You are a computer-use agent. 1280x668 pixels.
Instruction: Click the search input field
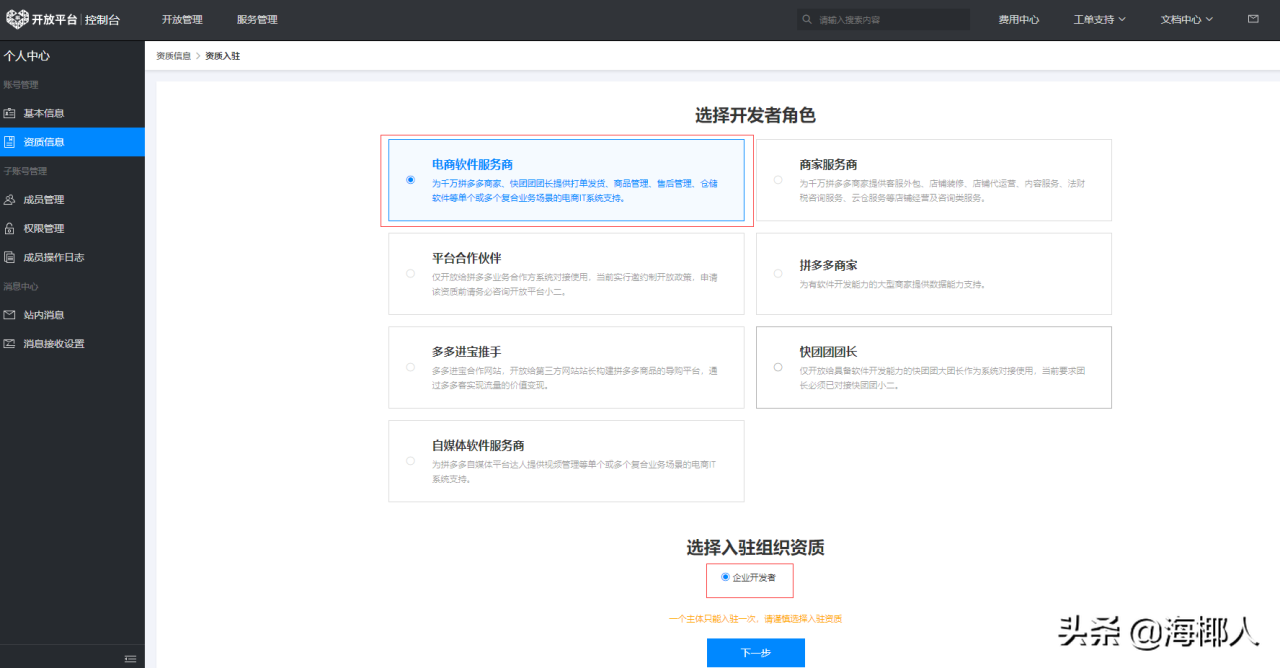pos(883,18)
